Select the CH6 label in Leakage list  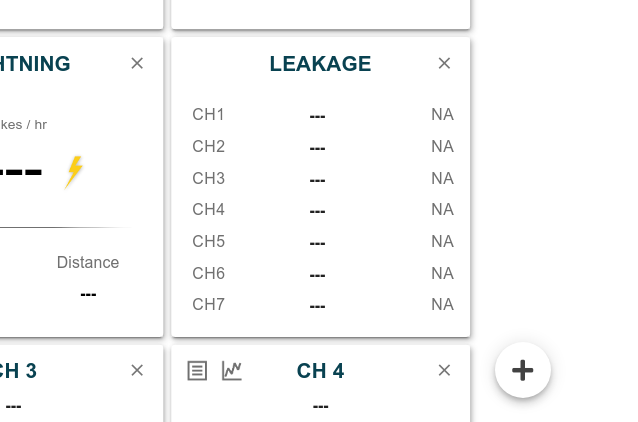click(208, 273)
